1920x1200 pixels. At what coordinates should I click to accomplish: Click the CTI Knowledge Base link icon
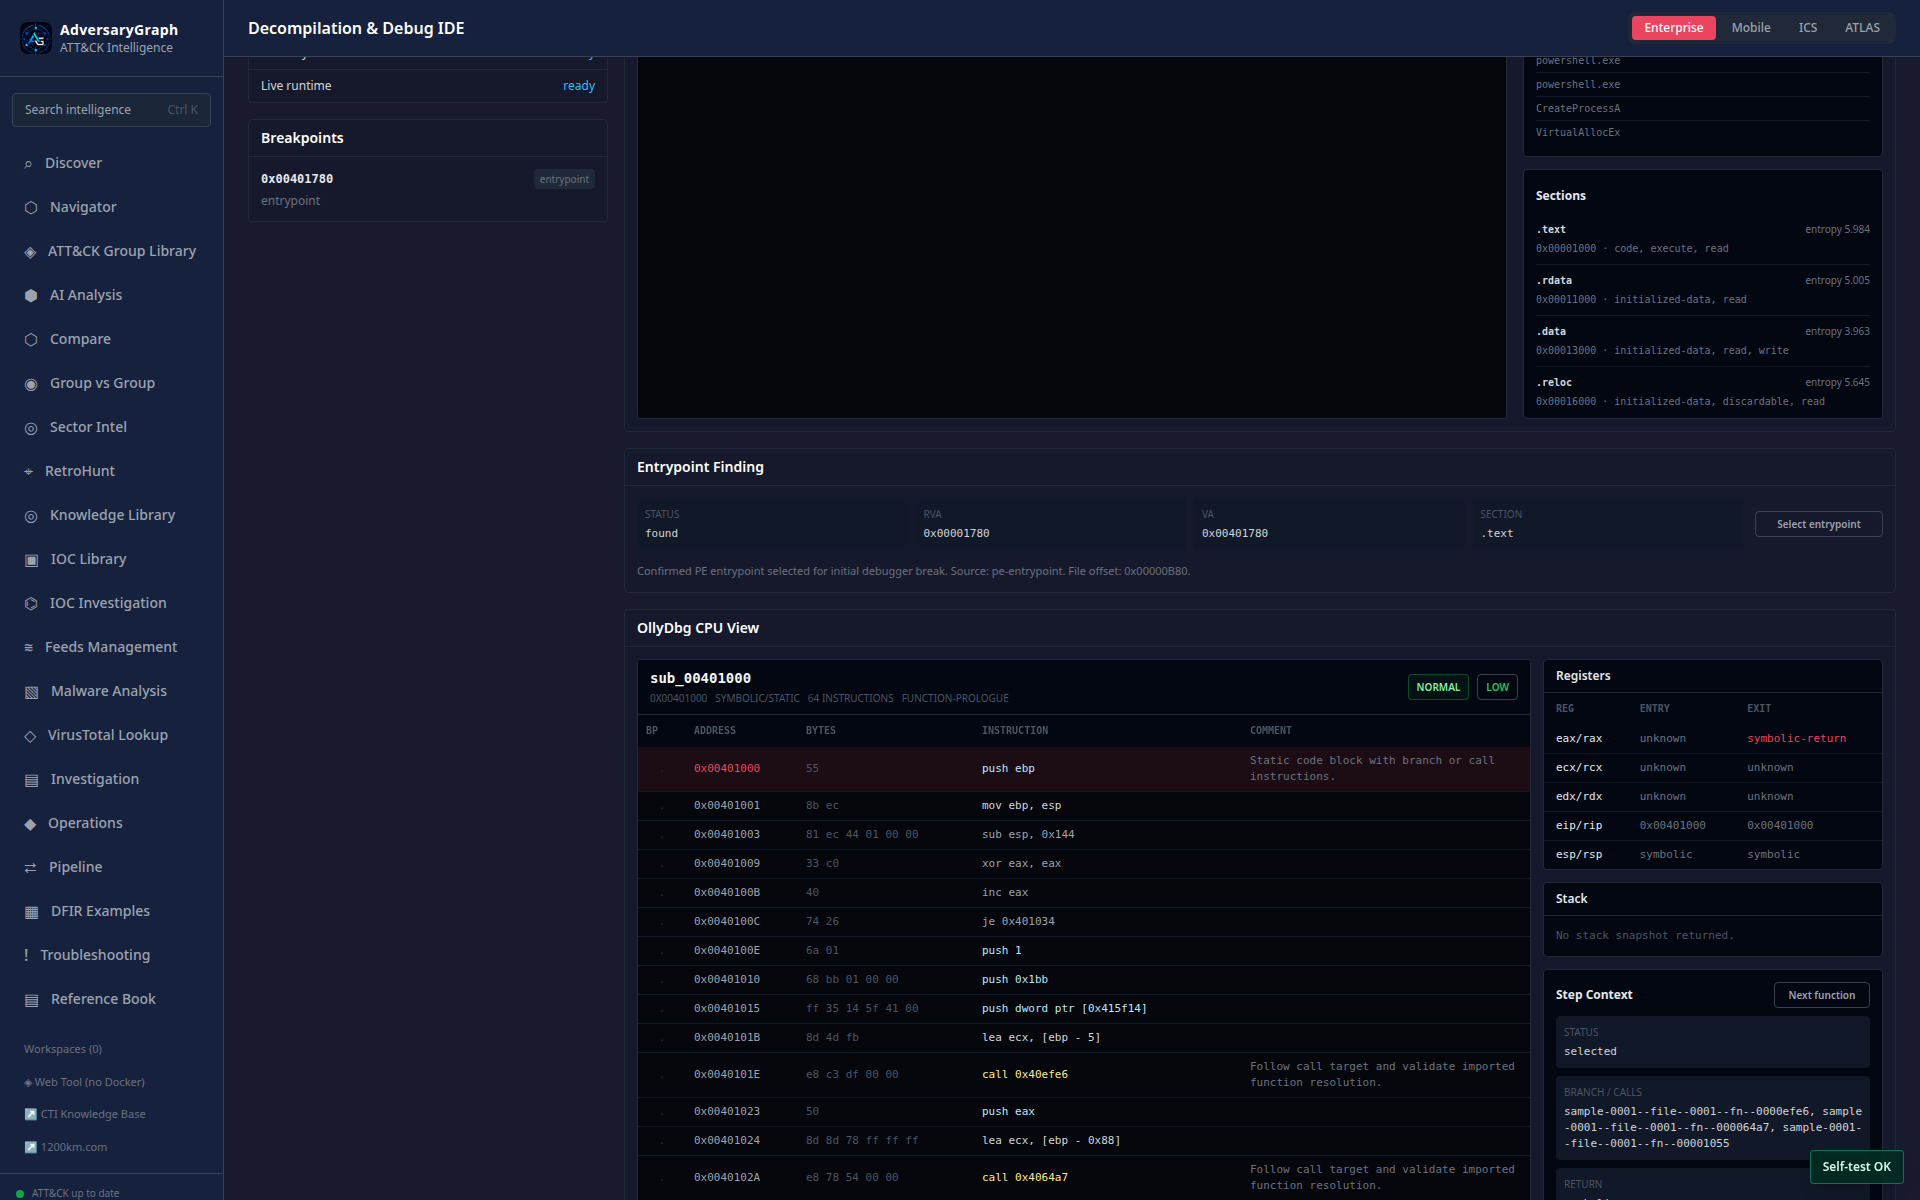[x=30, y=1115]
